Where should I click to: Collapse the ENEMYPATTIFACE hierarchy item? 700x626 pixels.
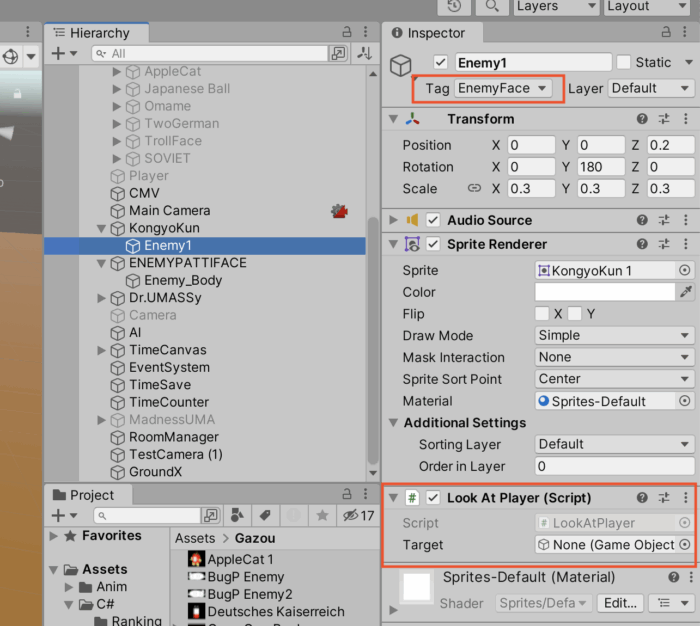[x=101, y=263]
